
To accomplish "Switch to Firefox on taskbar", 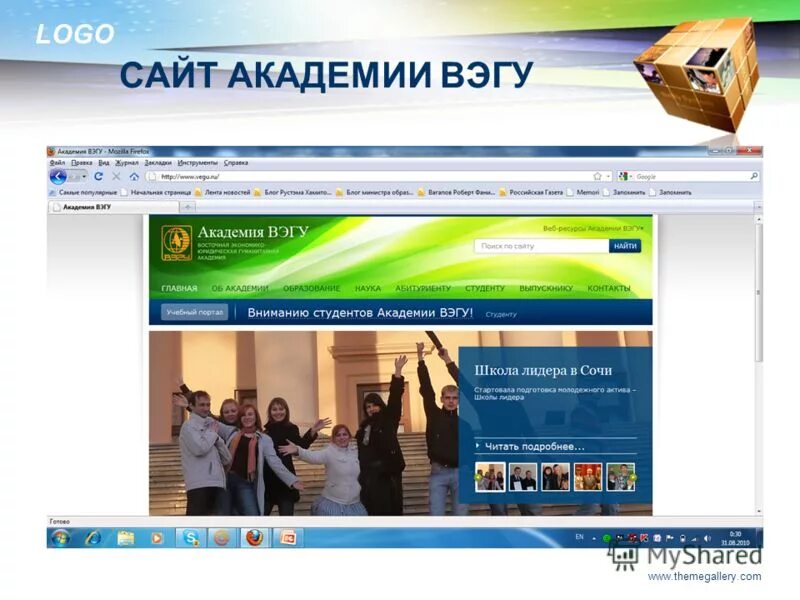I will (255, 538).
